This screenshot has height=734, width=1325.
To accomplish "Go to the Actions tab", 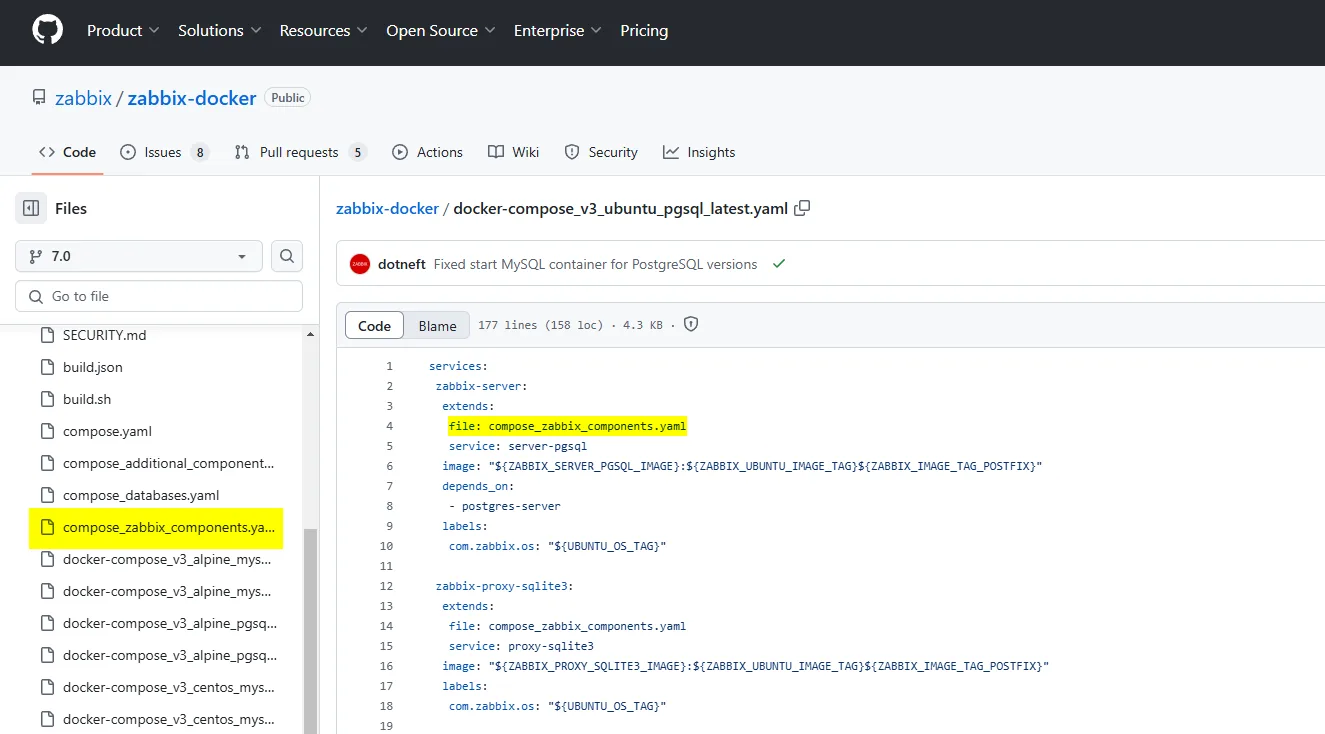I will tap(428, 152).
